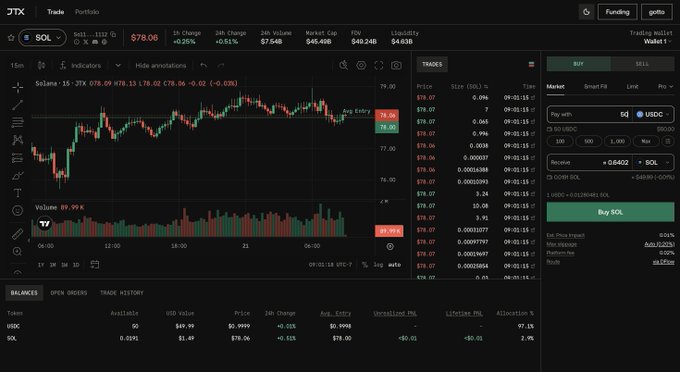The width and height of the screenshot is (680, 372).
Task: Switch order side to SELL
Action: click(x=642, y=64)
